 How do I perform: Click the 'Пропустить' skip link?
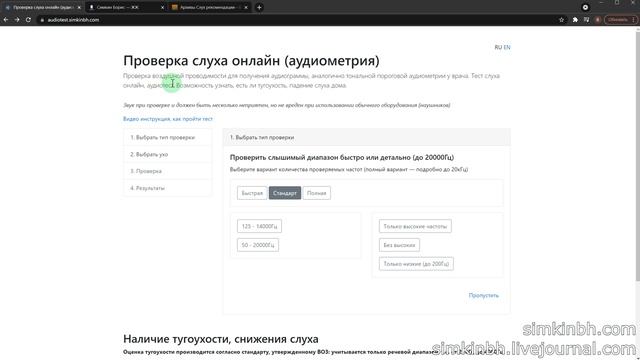[x=484, y=295]
